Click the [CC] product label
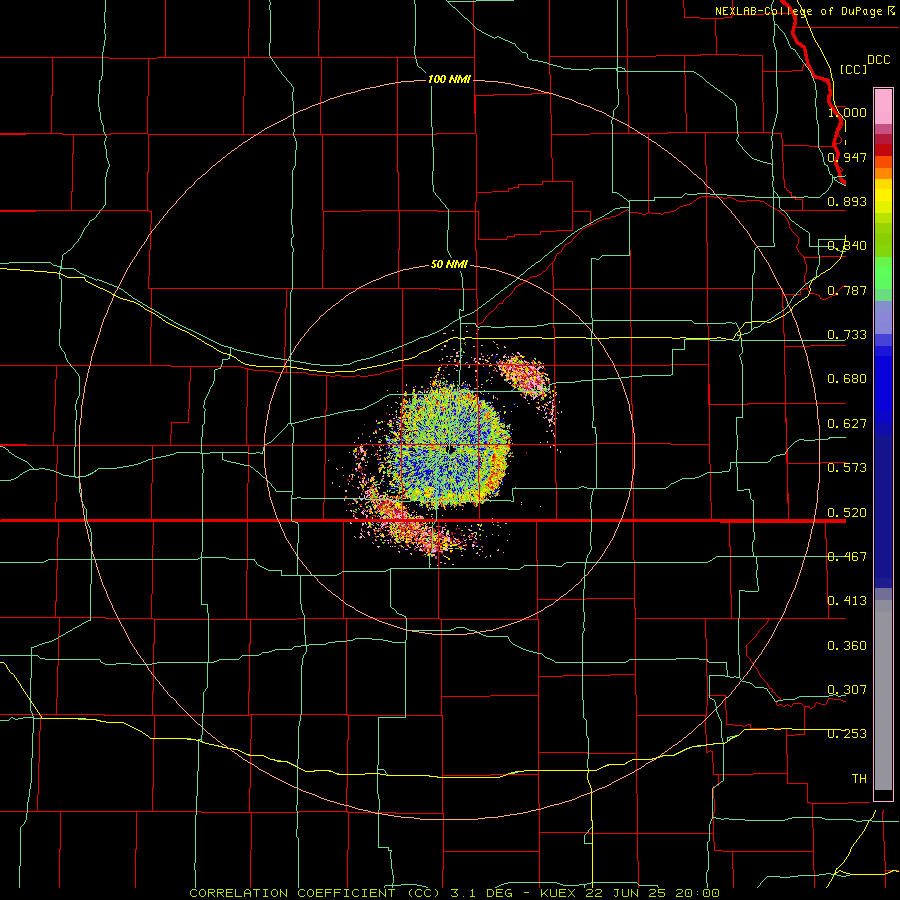The image size is (900, 900). (x=853, y=69)
